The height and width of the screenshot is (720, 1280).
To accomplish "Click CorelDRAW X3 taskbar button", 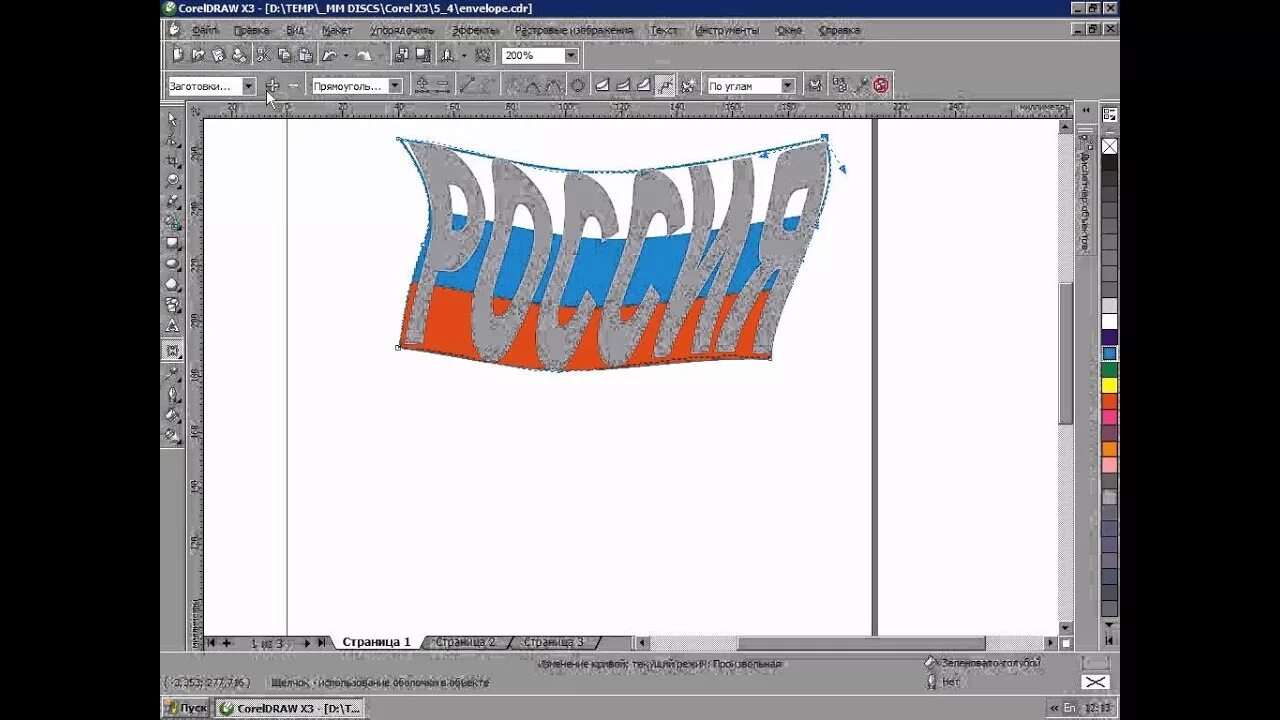I will tap(290, 708).
